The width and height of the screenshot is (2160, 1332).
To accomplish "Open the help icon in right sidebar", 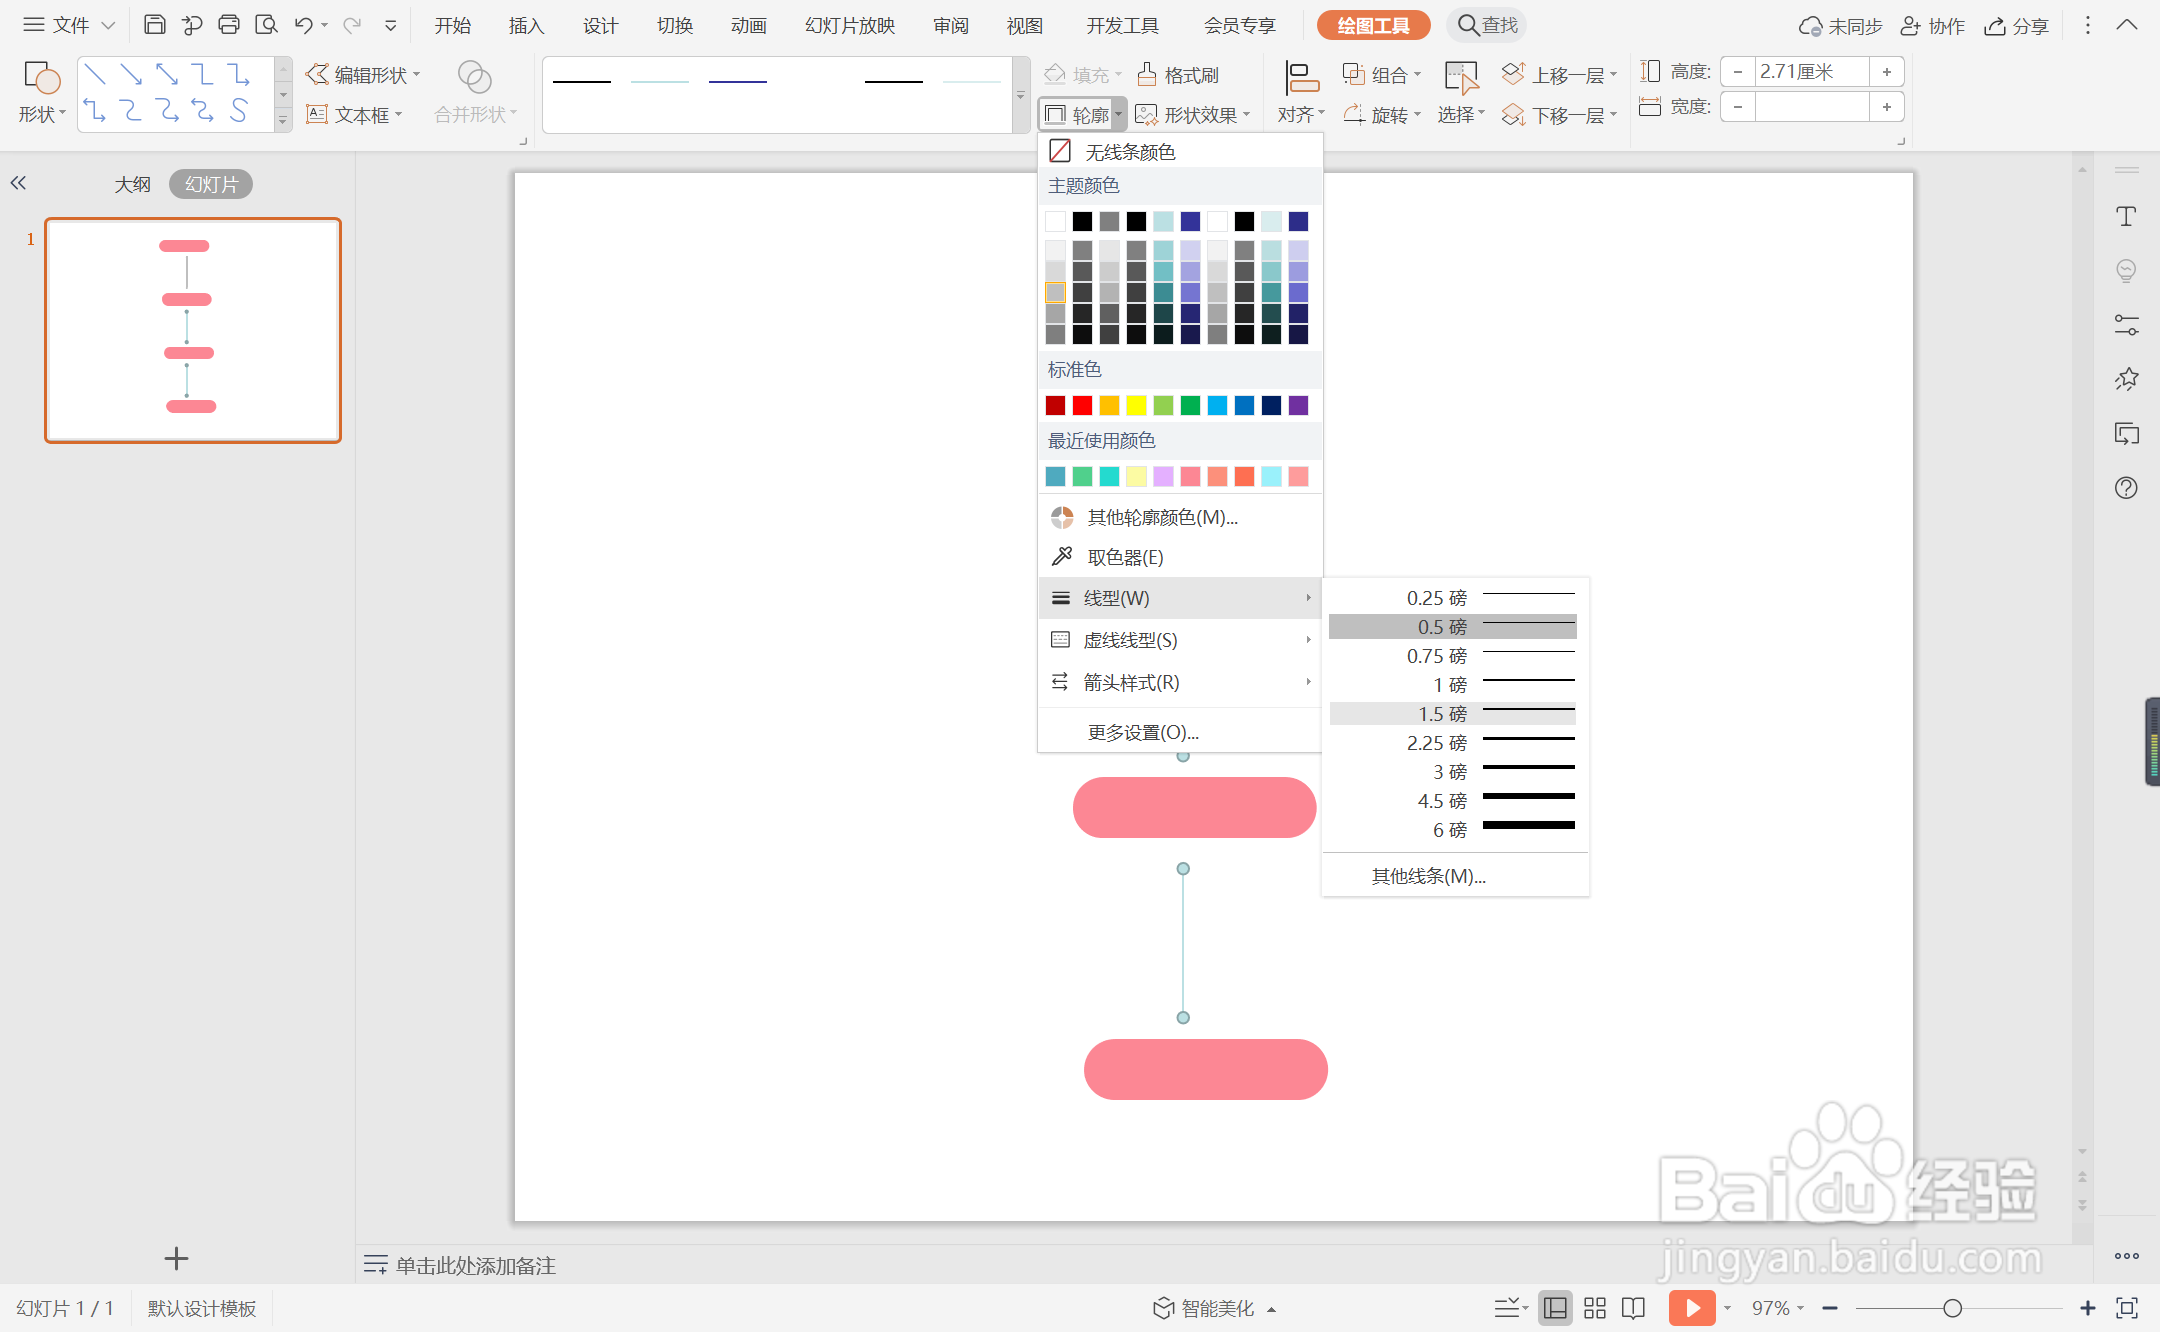I will tap(2126, 488).
